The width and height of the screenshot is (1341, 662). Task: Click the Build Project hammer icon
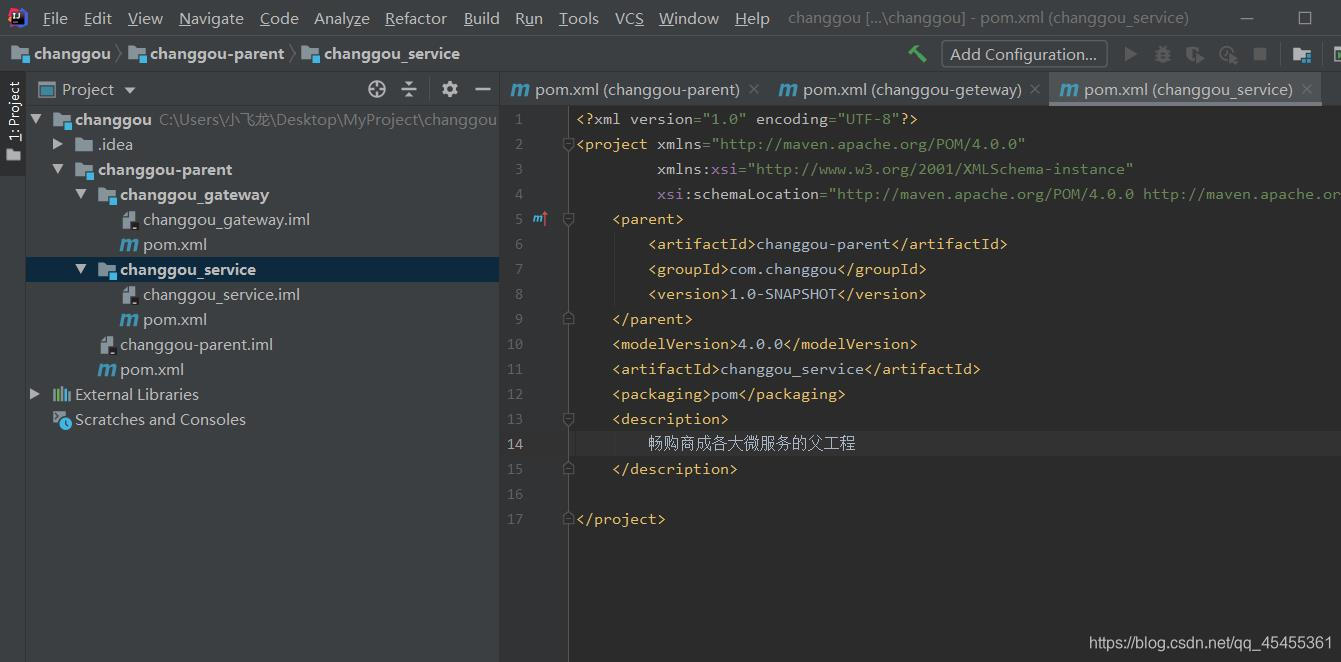(x=917, y=54)
